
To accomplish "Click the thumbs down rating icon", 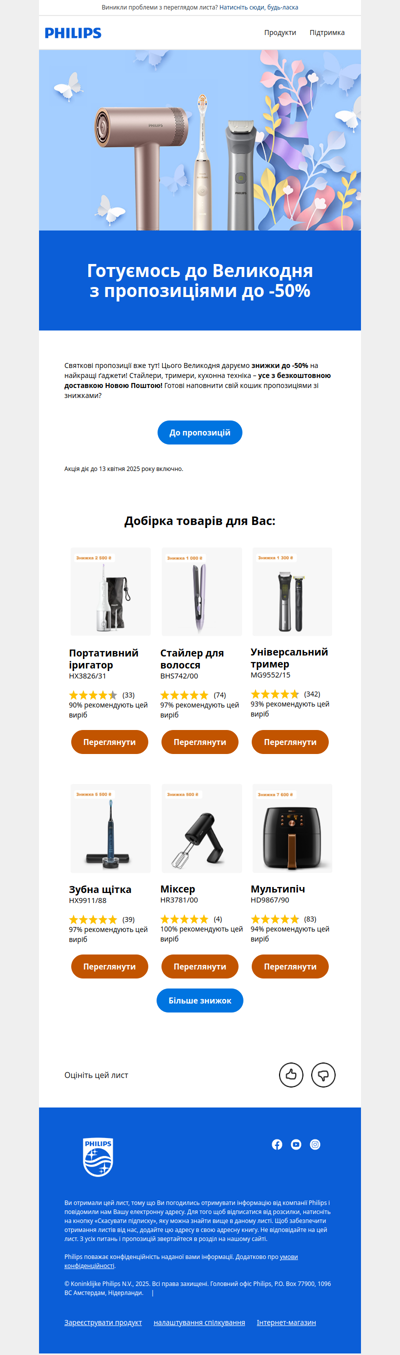I will click(323, 1075).
